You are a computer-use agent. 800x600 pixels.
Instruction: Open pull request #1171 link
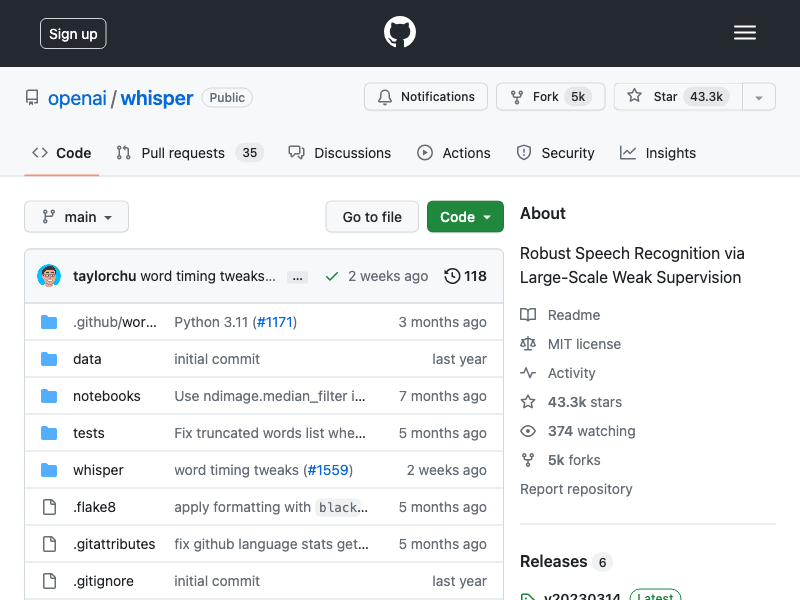[274, 322]
